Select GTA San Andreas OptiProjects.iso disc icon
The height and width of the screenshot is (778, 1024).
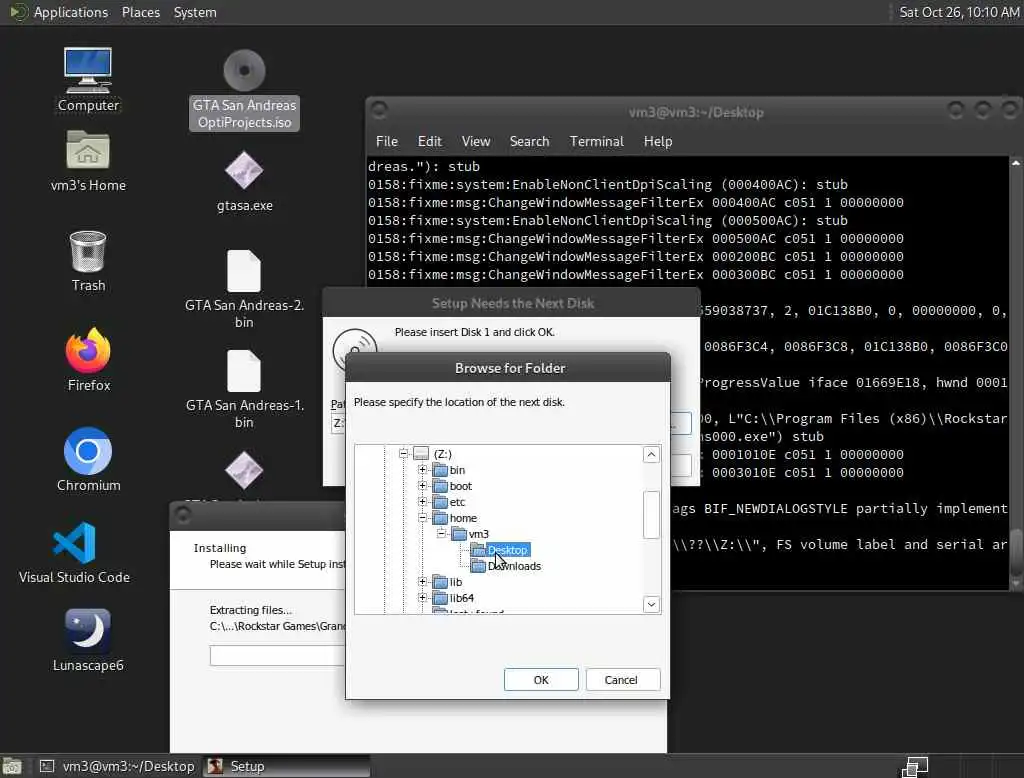pyautogui.click(x=244, y=70)
